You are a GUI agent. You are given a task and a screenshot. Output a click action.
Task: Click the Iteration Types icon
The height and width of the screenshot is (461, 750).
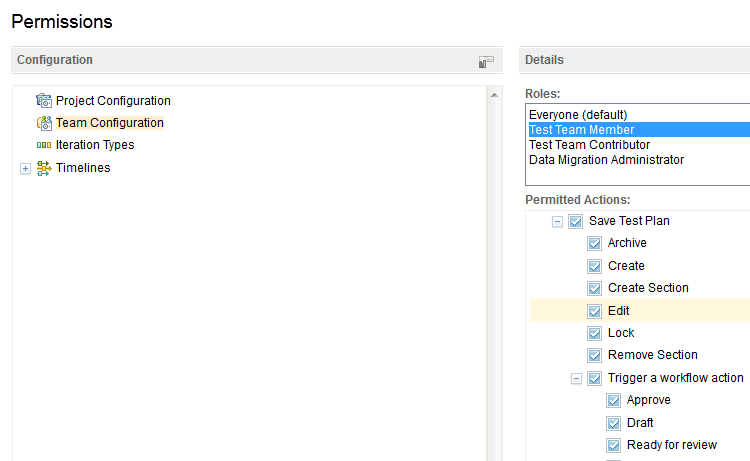pos(43,145)
